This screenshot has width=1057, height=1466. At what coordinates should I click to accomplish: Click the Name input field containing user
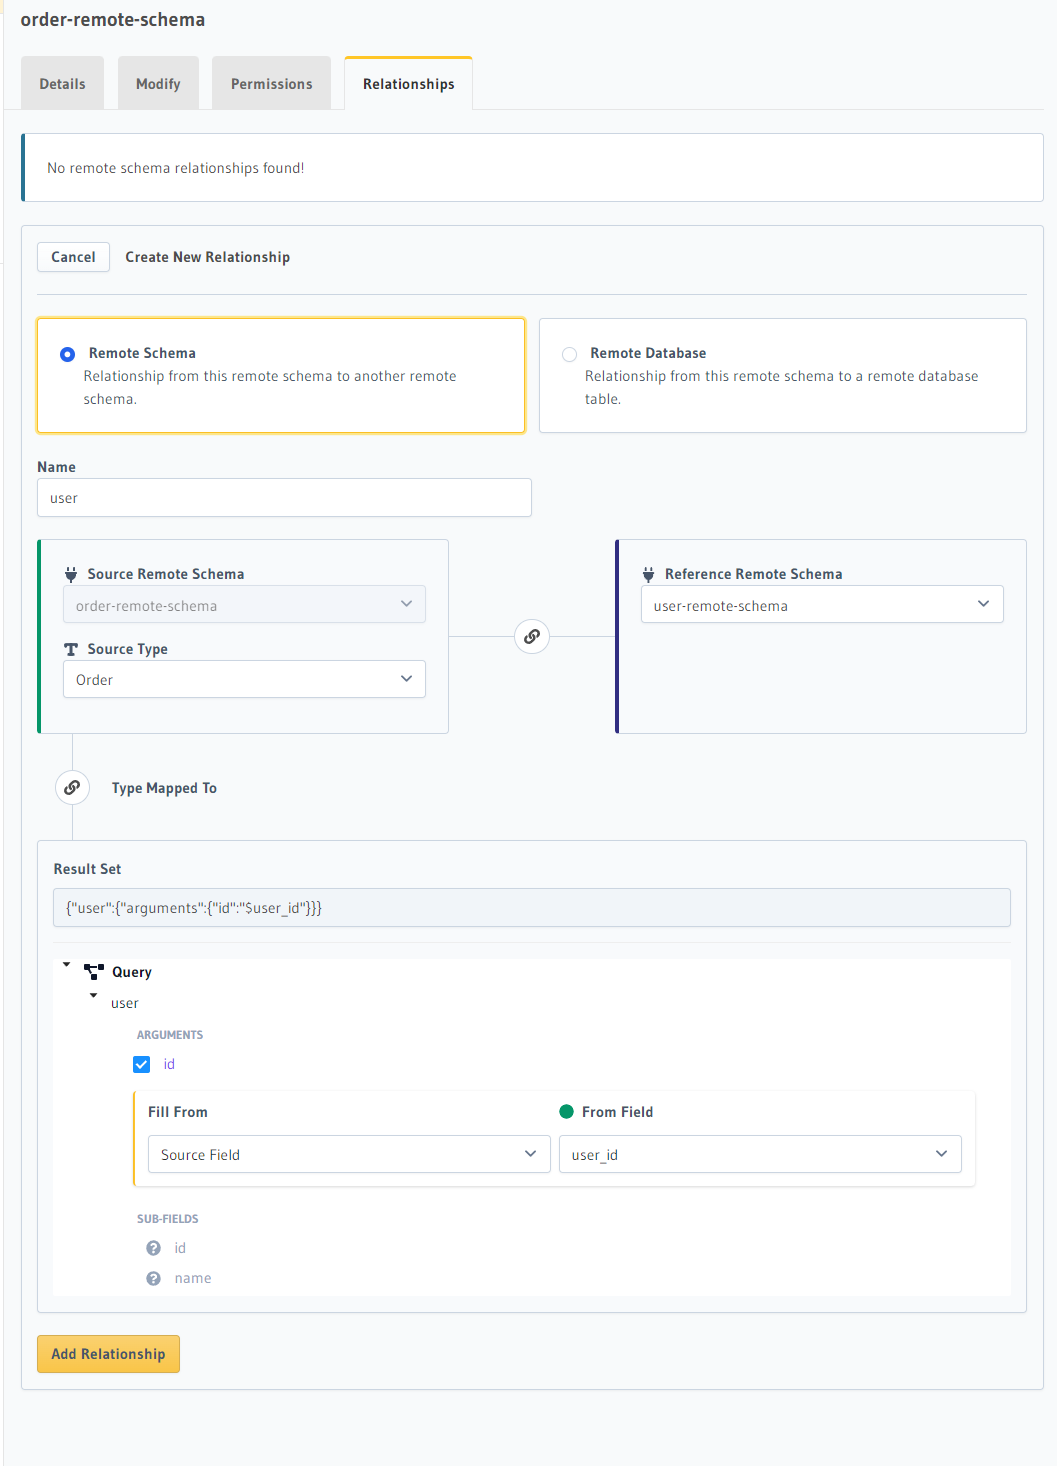[284, 498]
